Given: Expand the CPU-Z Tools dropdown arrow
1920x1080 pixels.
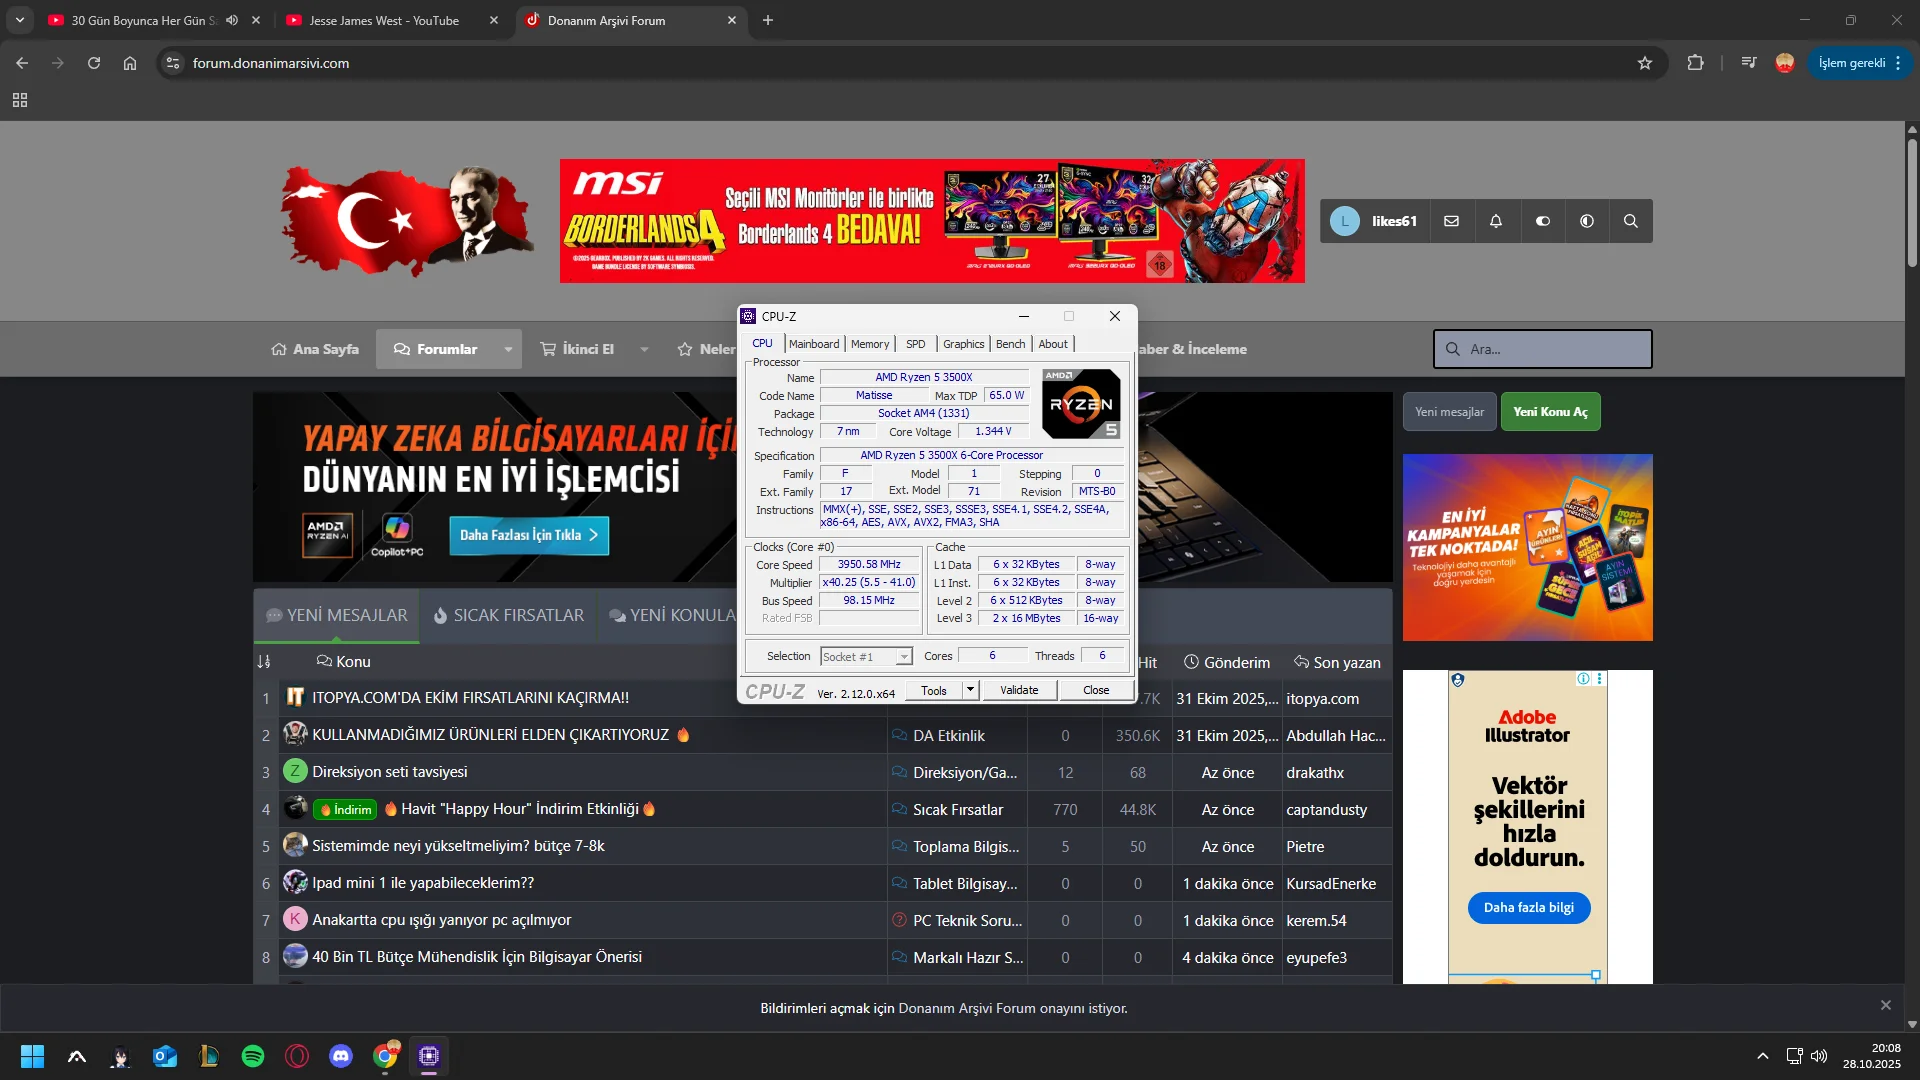Looking at the screenshot, I should coord(969,690).
